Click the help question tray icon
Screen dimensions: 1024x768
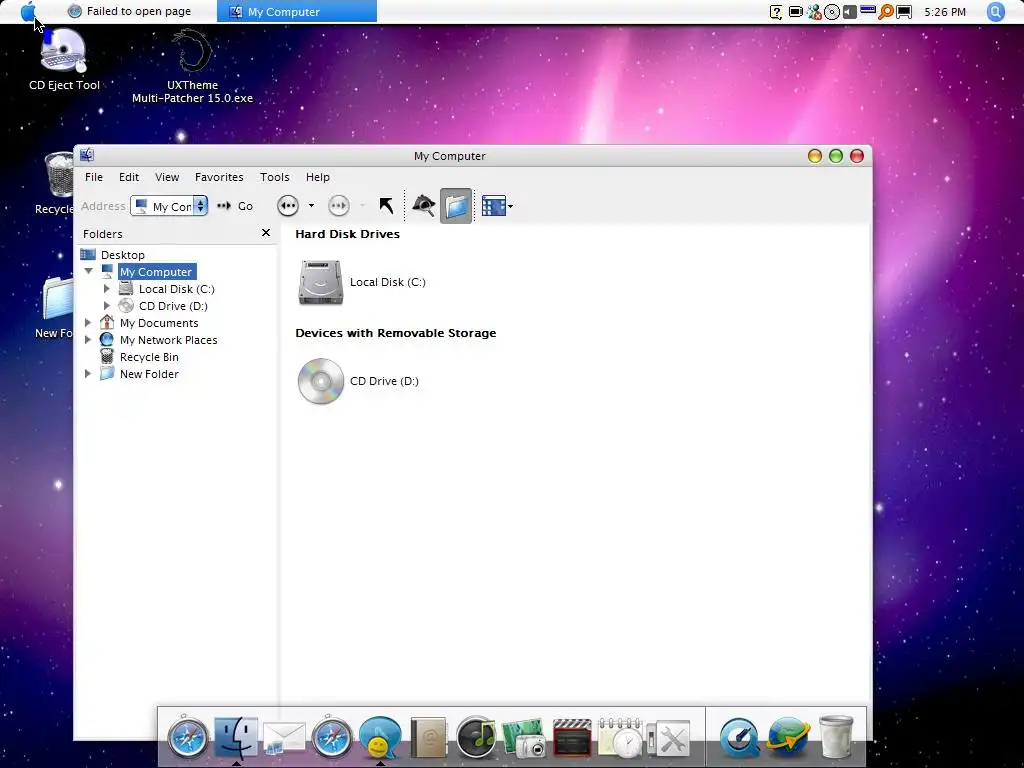(x=776, y=12)
